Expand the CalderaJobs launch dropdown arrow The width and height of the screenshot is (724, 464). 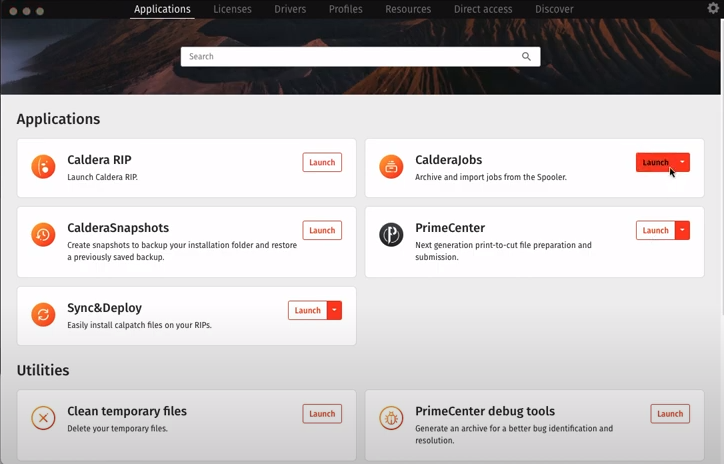(683, 162)
